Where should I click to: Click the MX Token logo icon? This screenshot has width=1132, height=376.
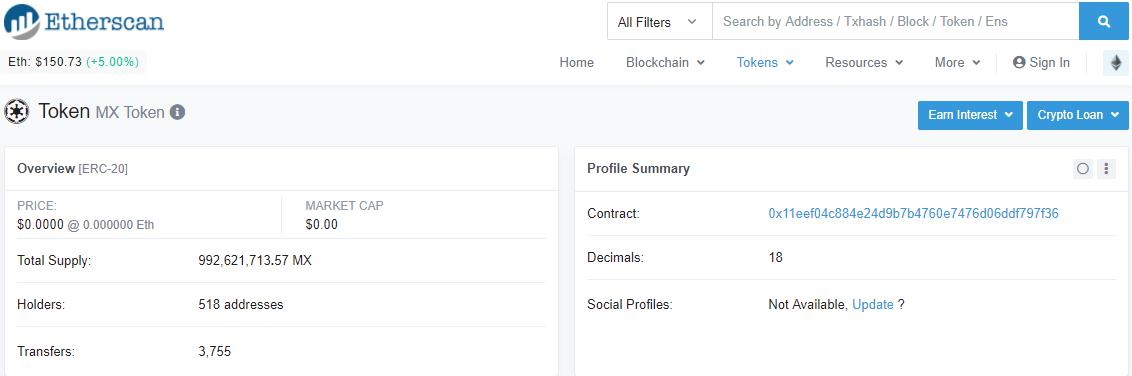17,111
